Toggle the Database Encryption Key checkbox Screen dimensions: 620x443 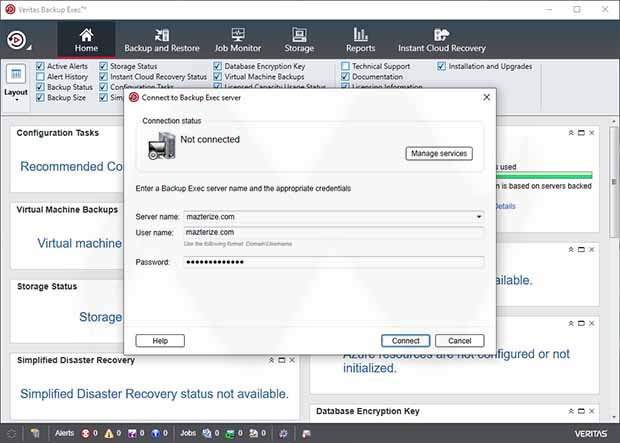click(217, 66)
